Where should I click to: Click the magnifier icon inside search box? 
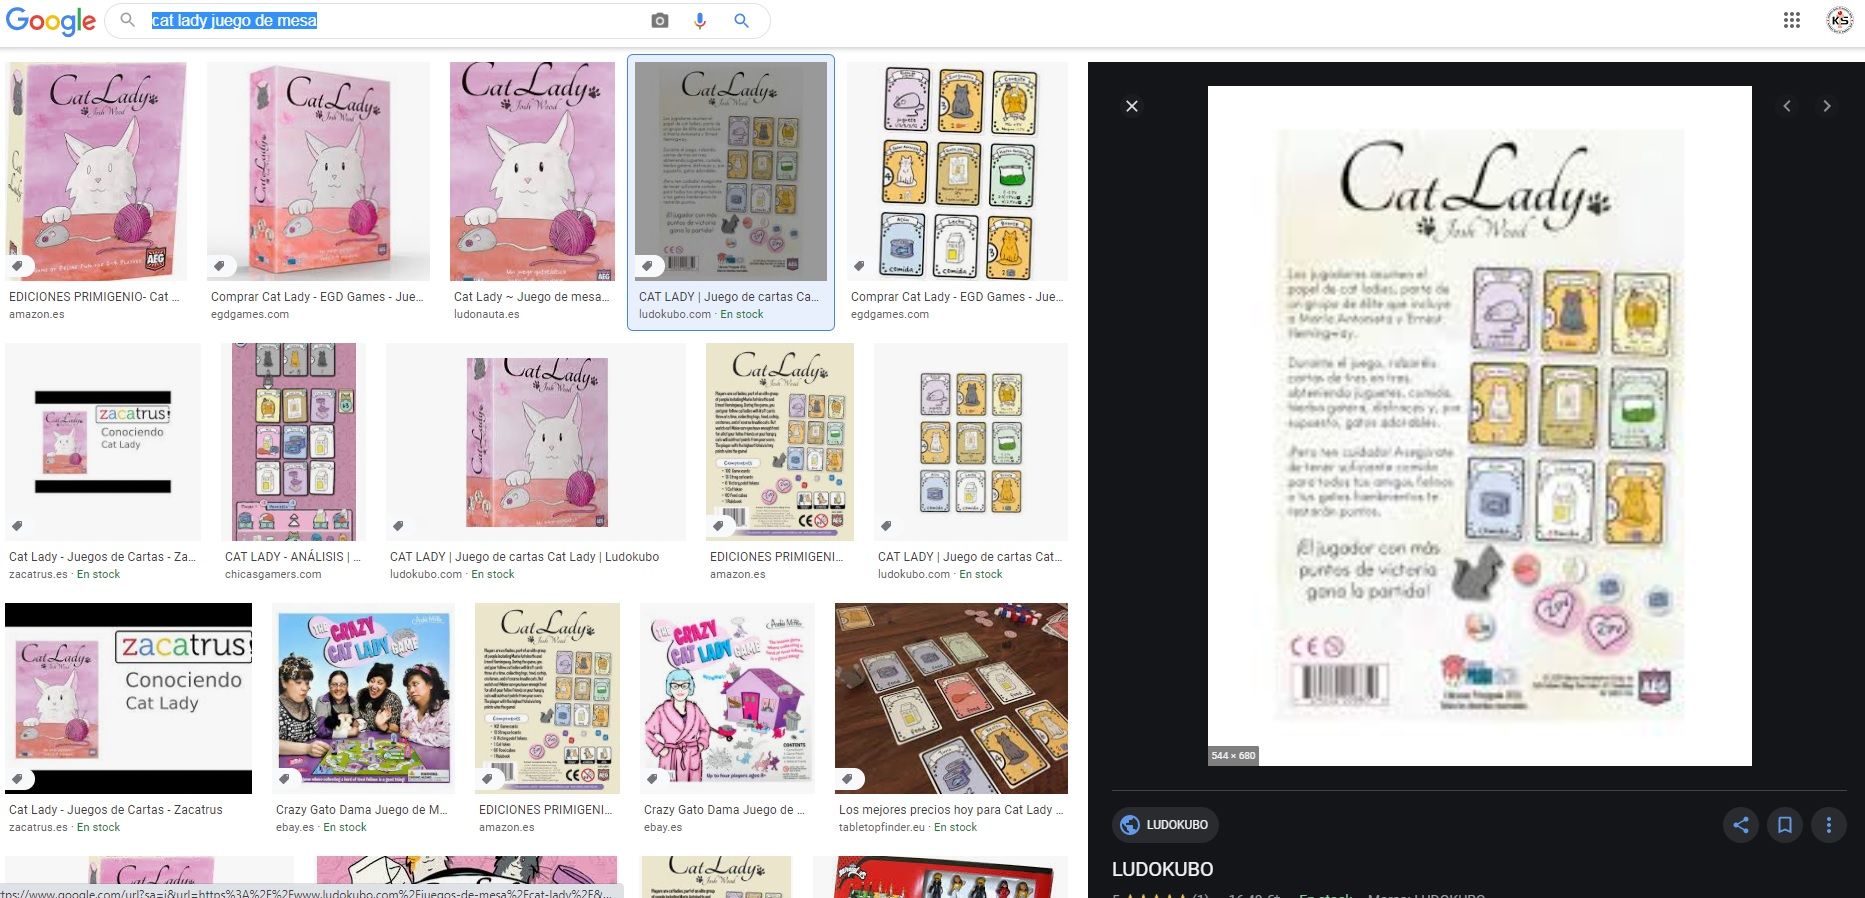[x=127, y=20]
